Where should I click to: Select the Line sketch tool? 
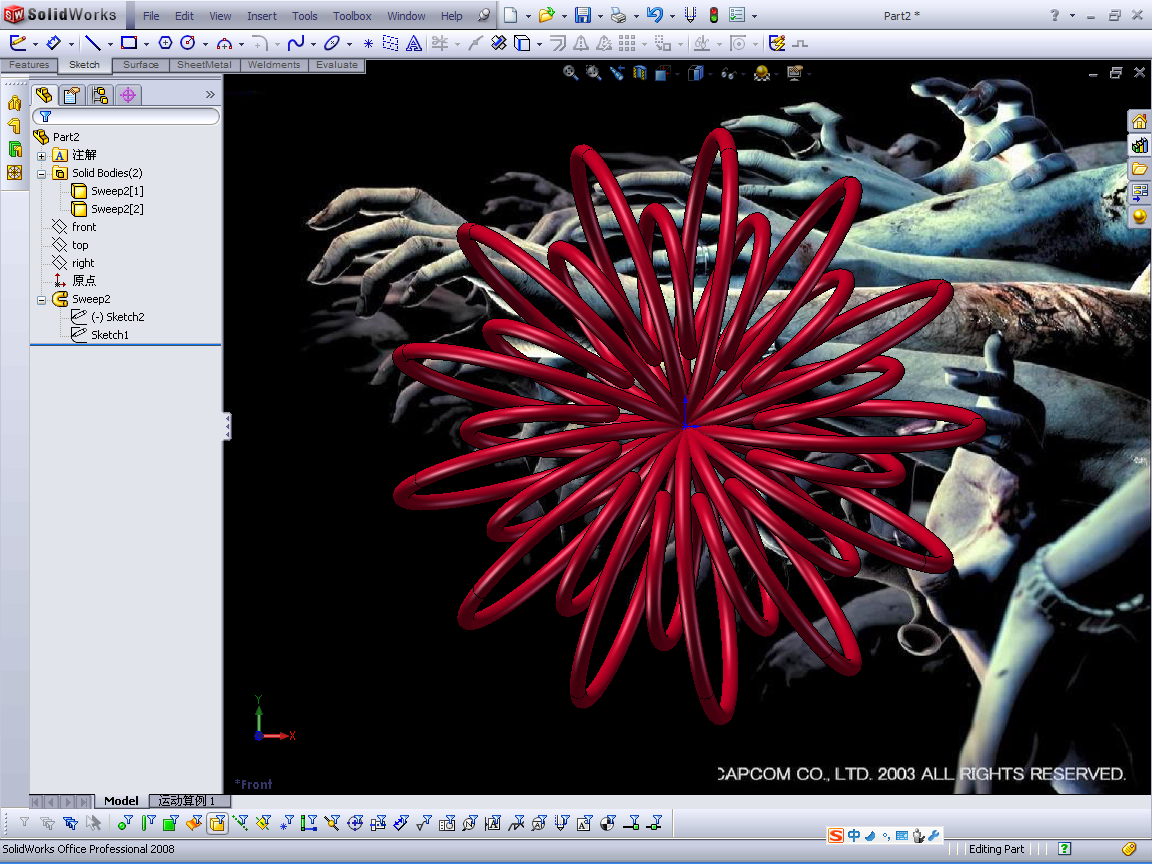click(92, 43)
